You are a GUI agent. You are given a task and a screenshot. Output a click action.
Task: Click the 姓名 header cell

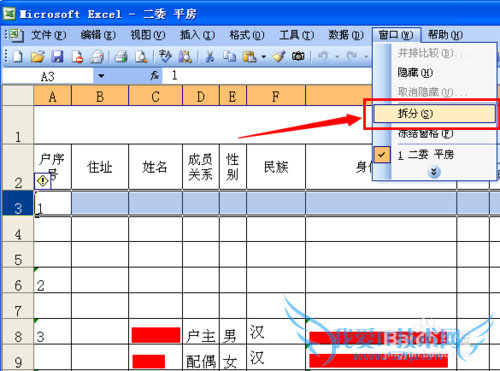[x=155, y=167]
